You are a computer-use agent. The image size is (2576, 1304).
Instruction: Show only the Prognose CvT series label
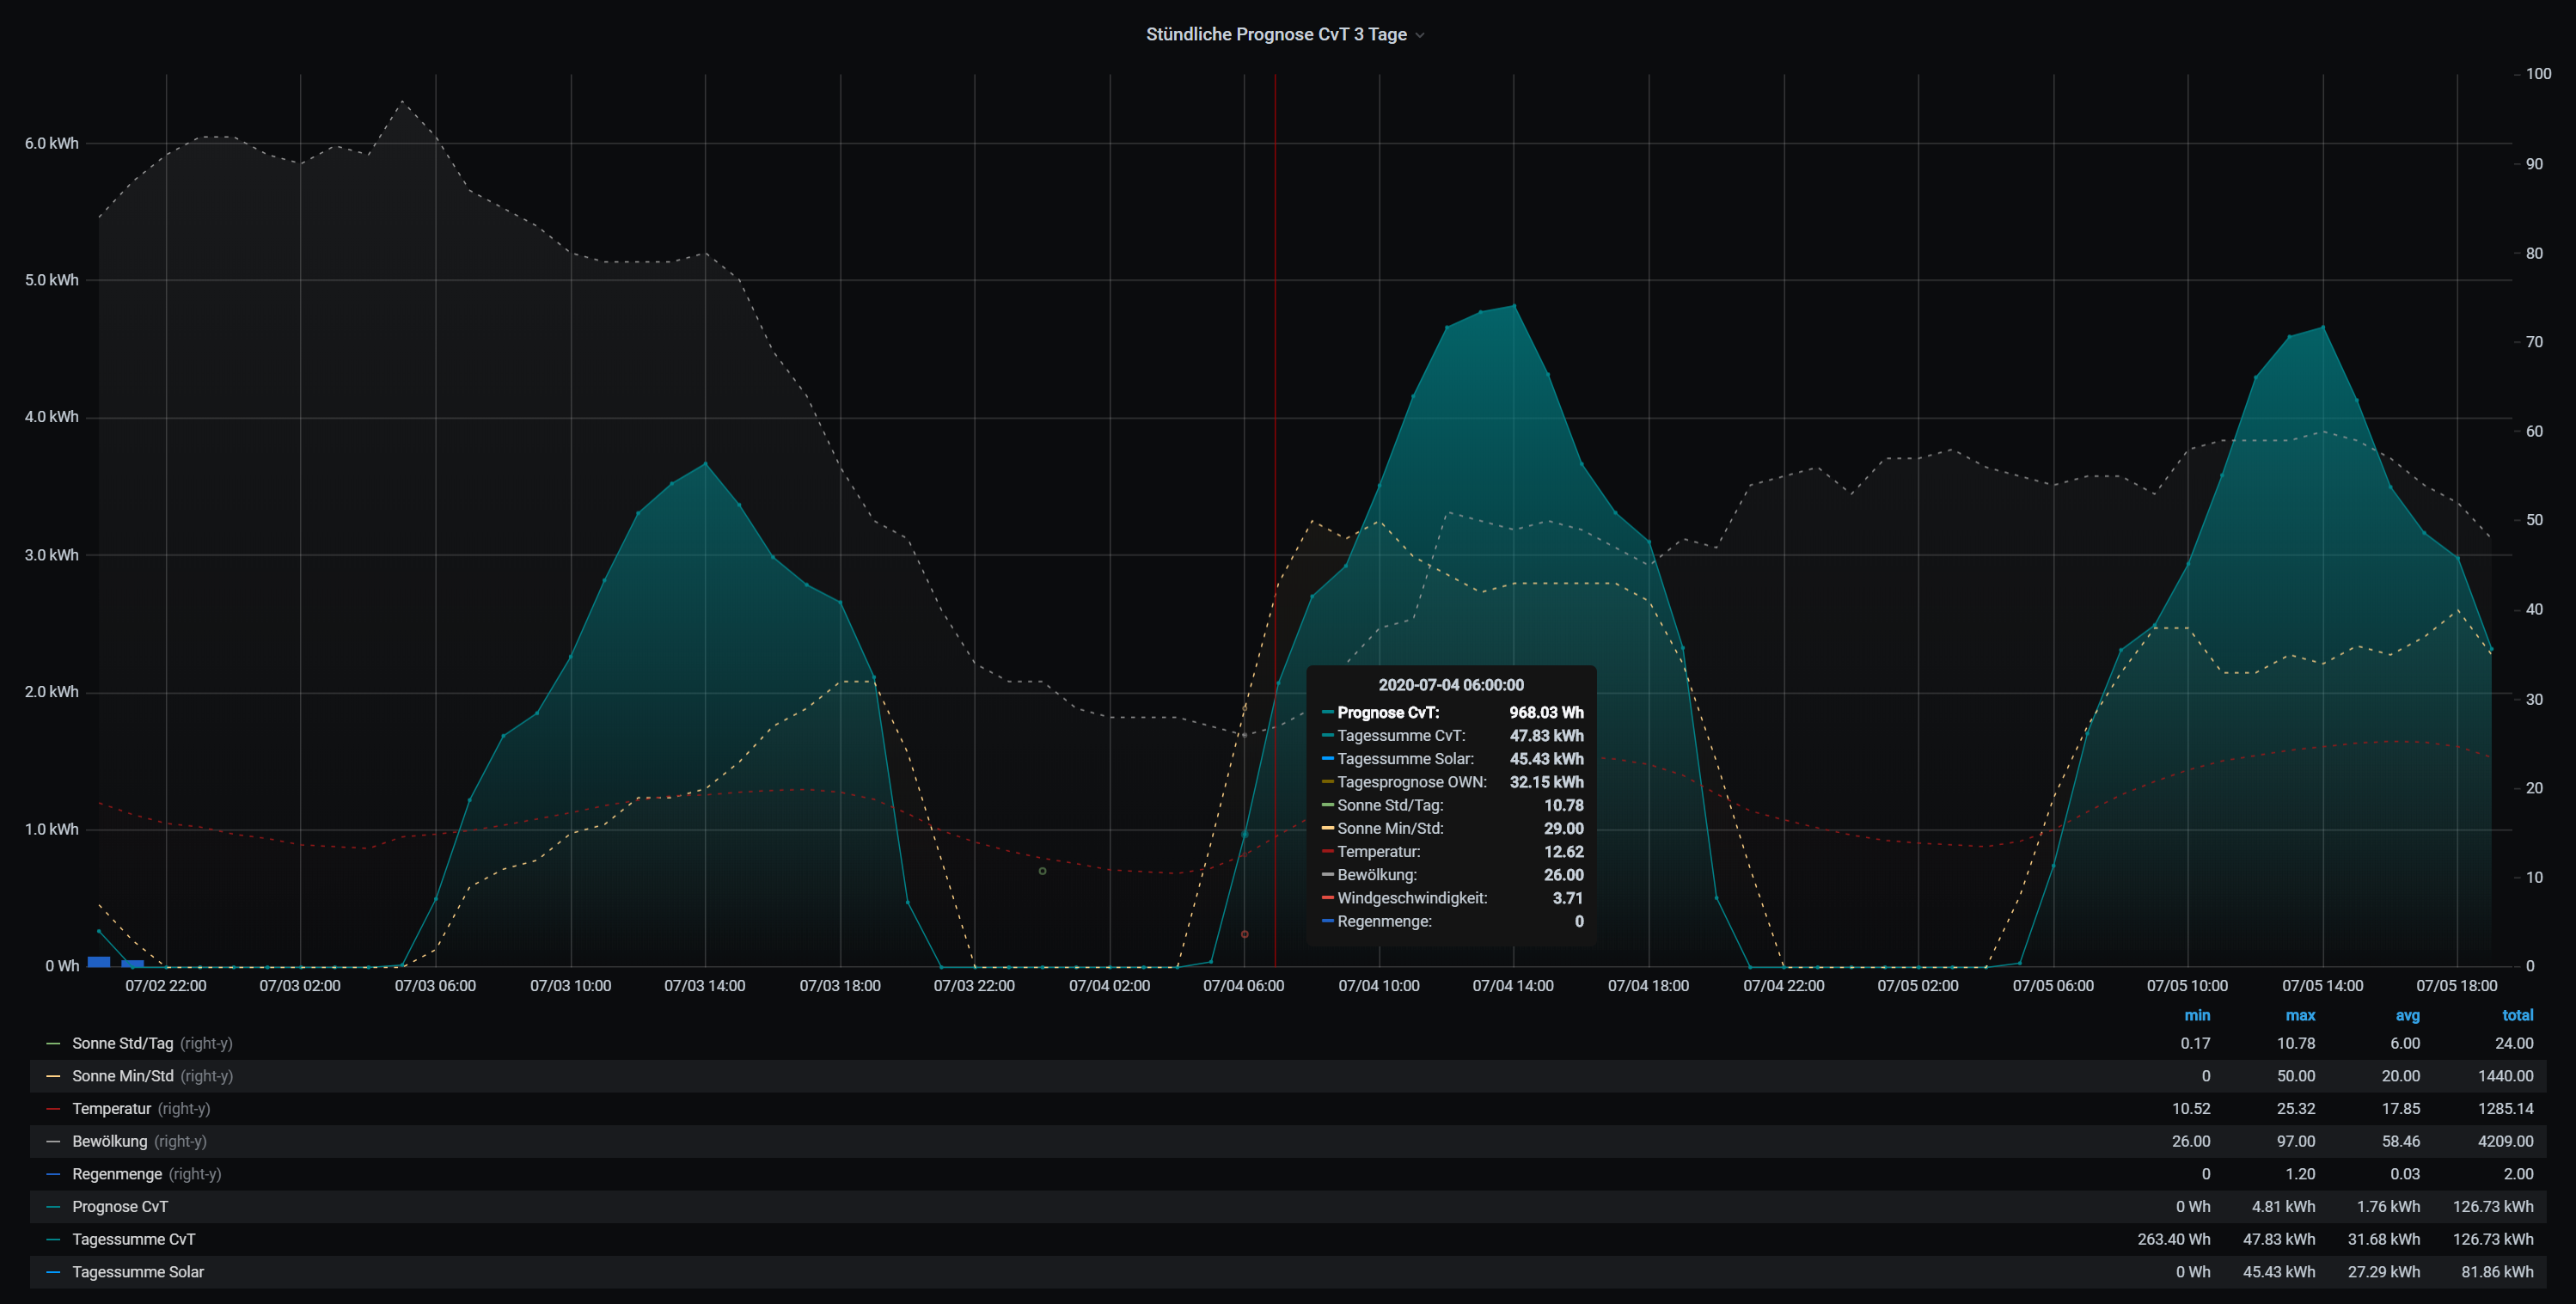[x=120, y=1207]
